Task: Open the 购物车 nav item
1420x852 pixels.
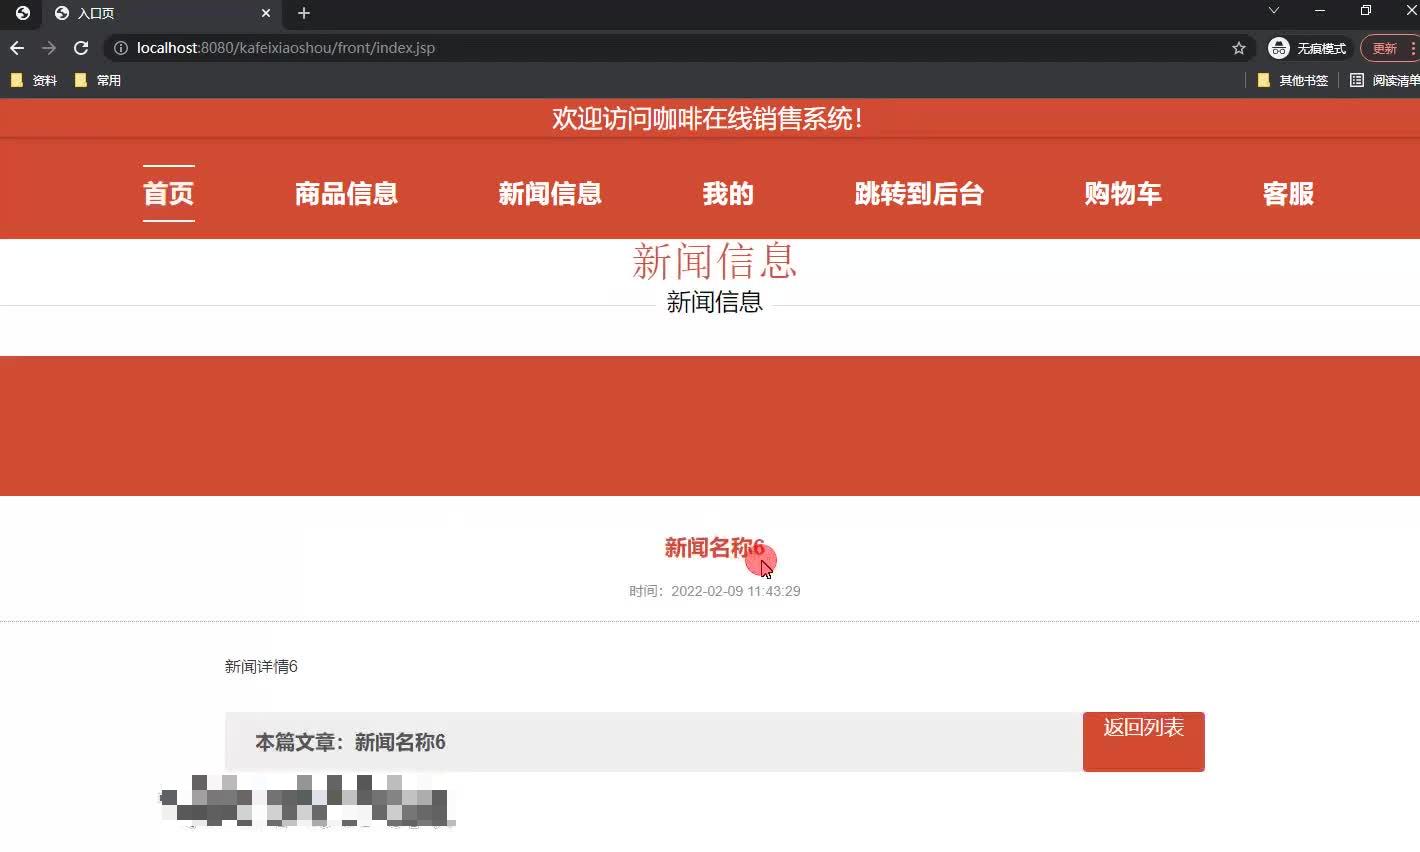Action: coord(1123,193)
